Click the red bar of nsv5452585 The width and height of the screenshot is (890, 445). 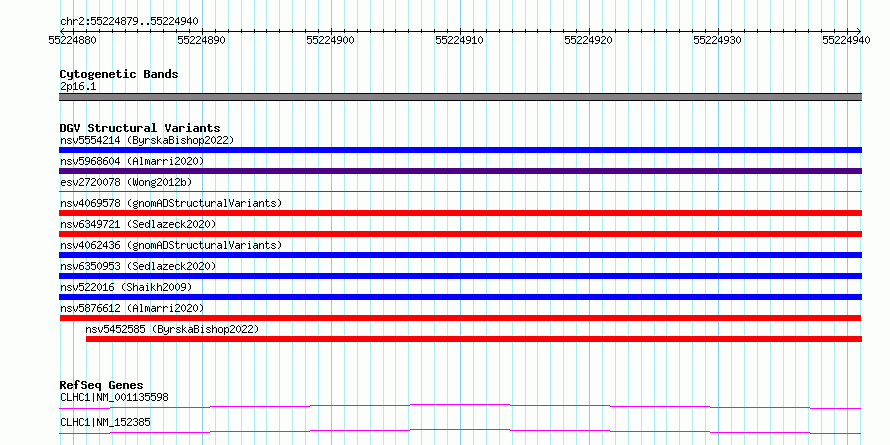[x=474, y=339]
